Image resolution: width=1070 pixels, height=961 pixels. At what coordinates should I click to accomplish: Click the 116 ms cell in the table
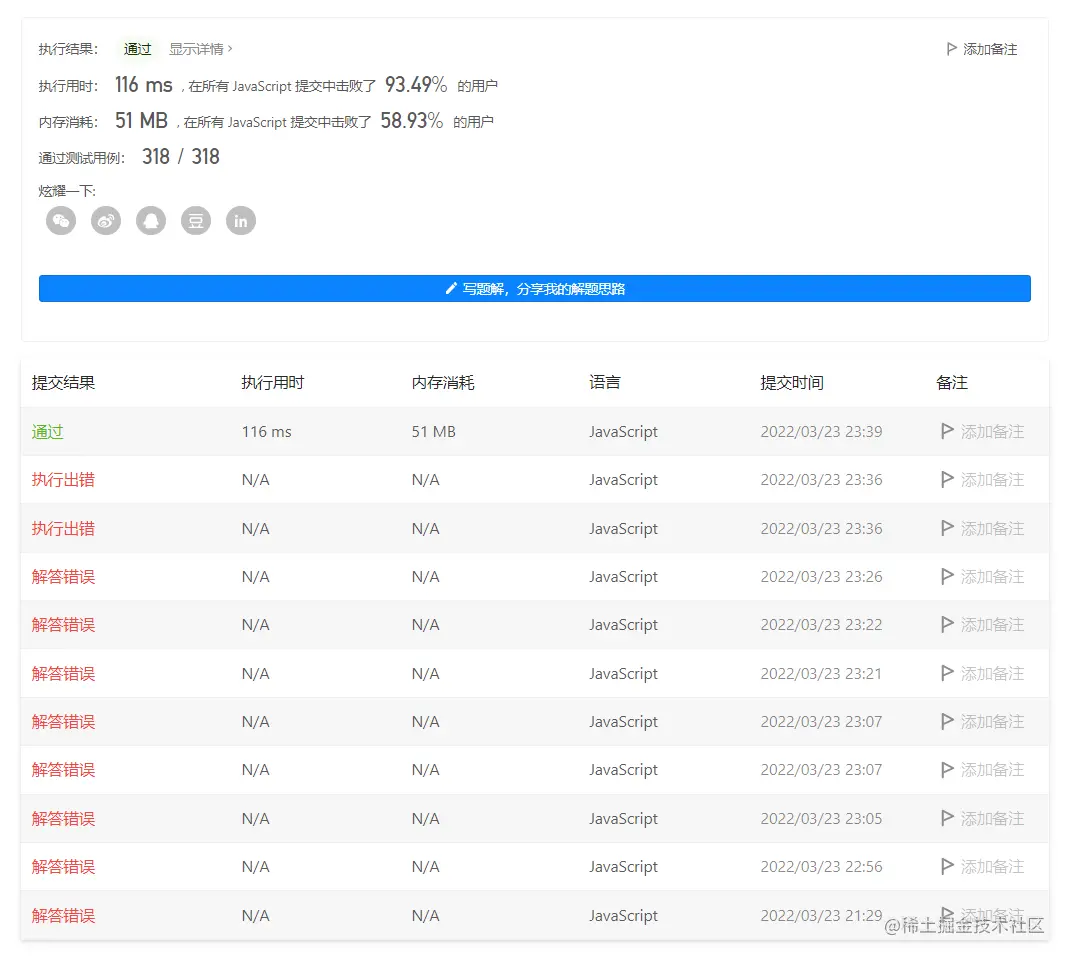pos(266,431)
